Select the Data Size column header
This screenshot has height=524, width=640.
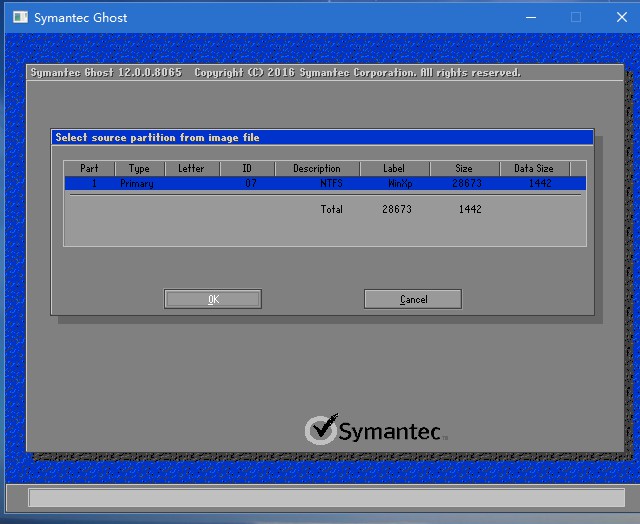point(533,169)
